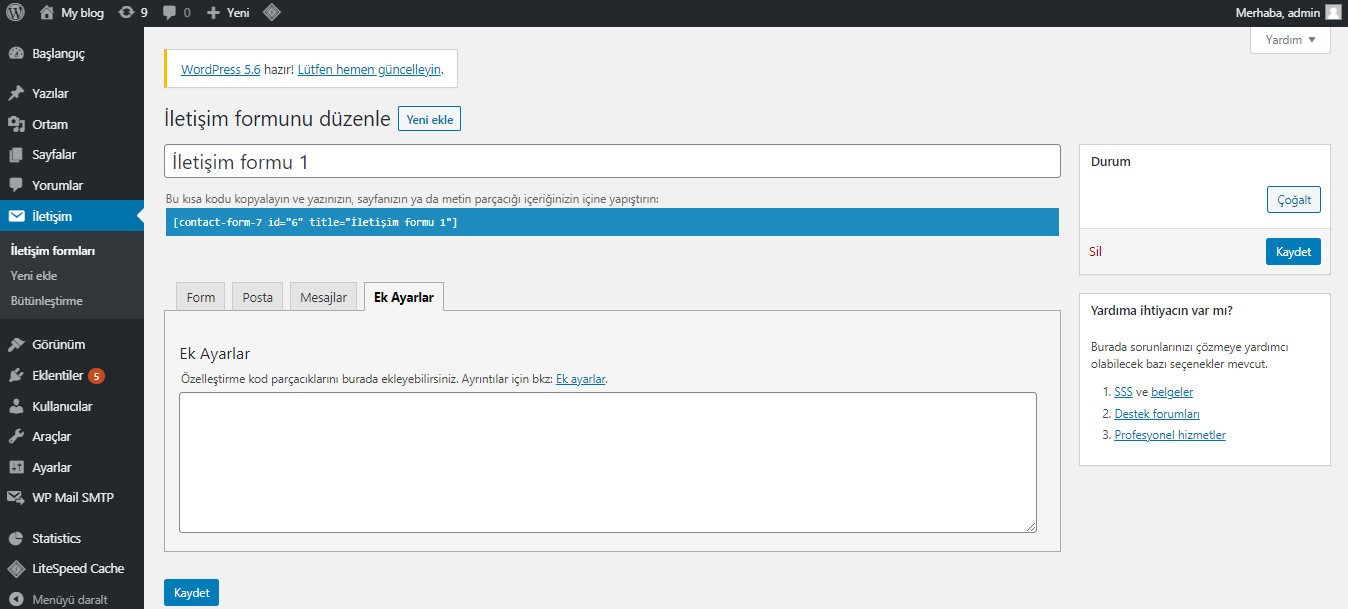Click Kaydet in the Durum box
Image resolution: width=1348 pixels, height=609 pixels.
[1294, 252]
